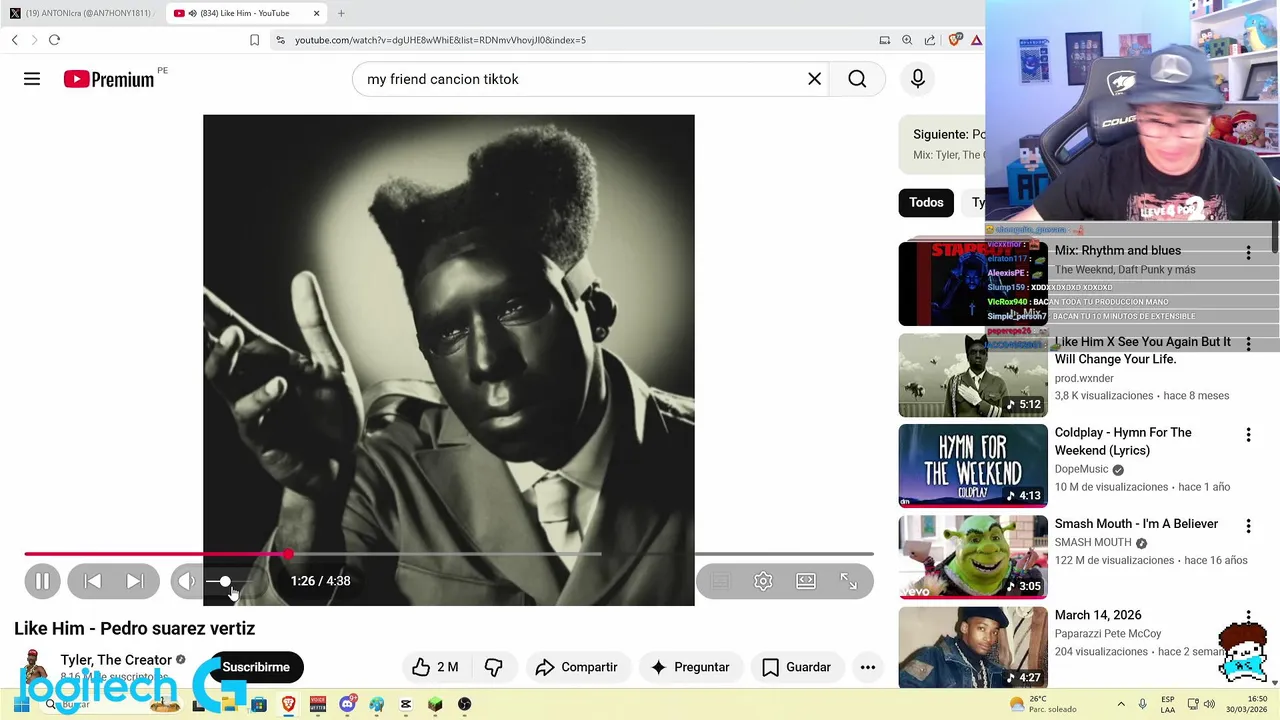The width and height of the screenshot is (1280, 720).
Task: Like the video with thumbs up
Action: tap(436, 667)
